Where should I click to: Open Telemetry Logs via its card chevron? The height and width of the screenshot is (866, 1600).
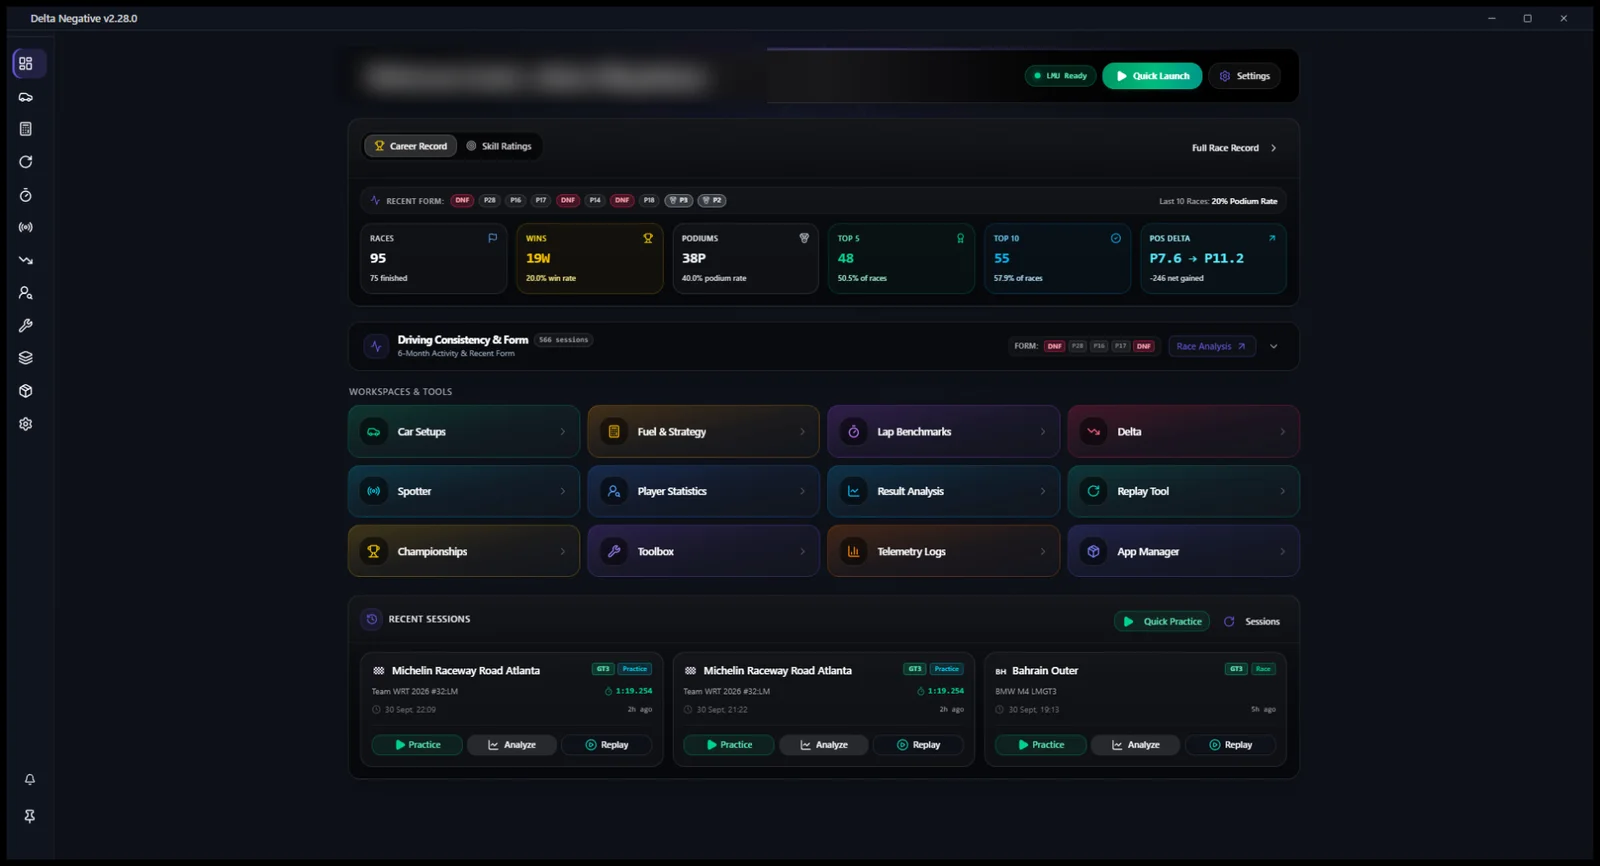point(1042,551)
